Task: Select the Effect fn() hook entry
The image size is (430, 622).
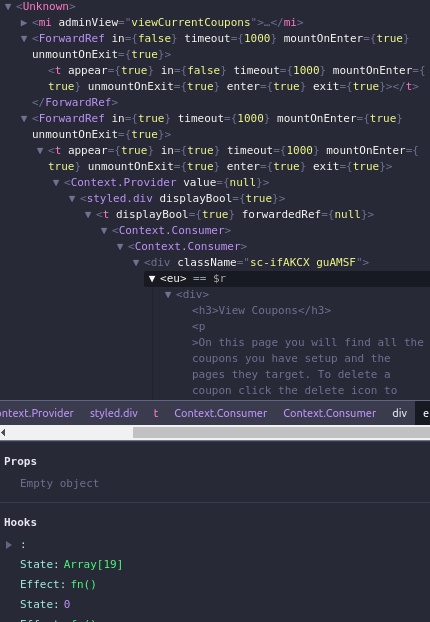Action: [58, 584]
